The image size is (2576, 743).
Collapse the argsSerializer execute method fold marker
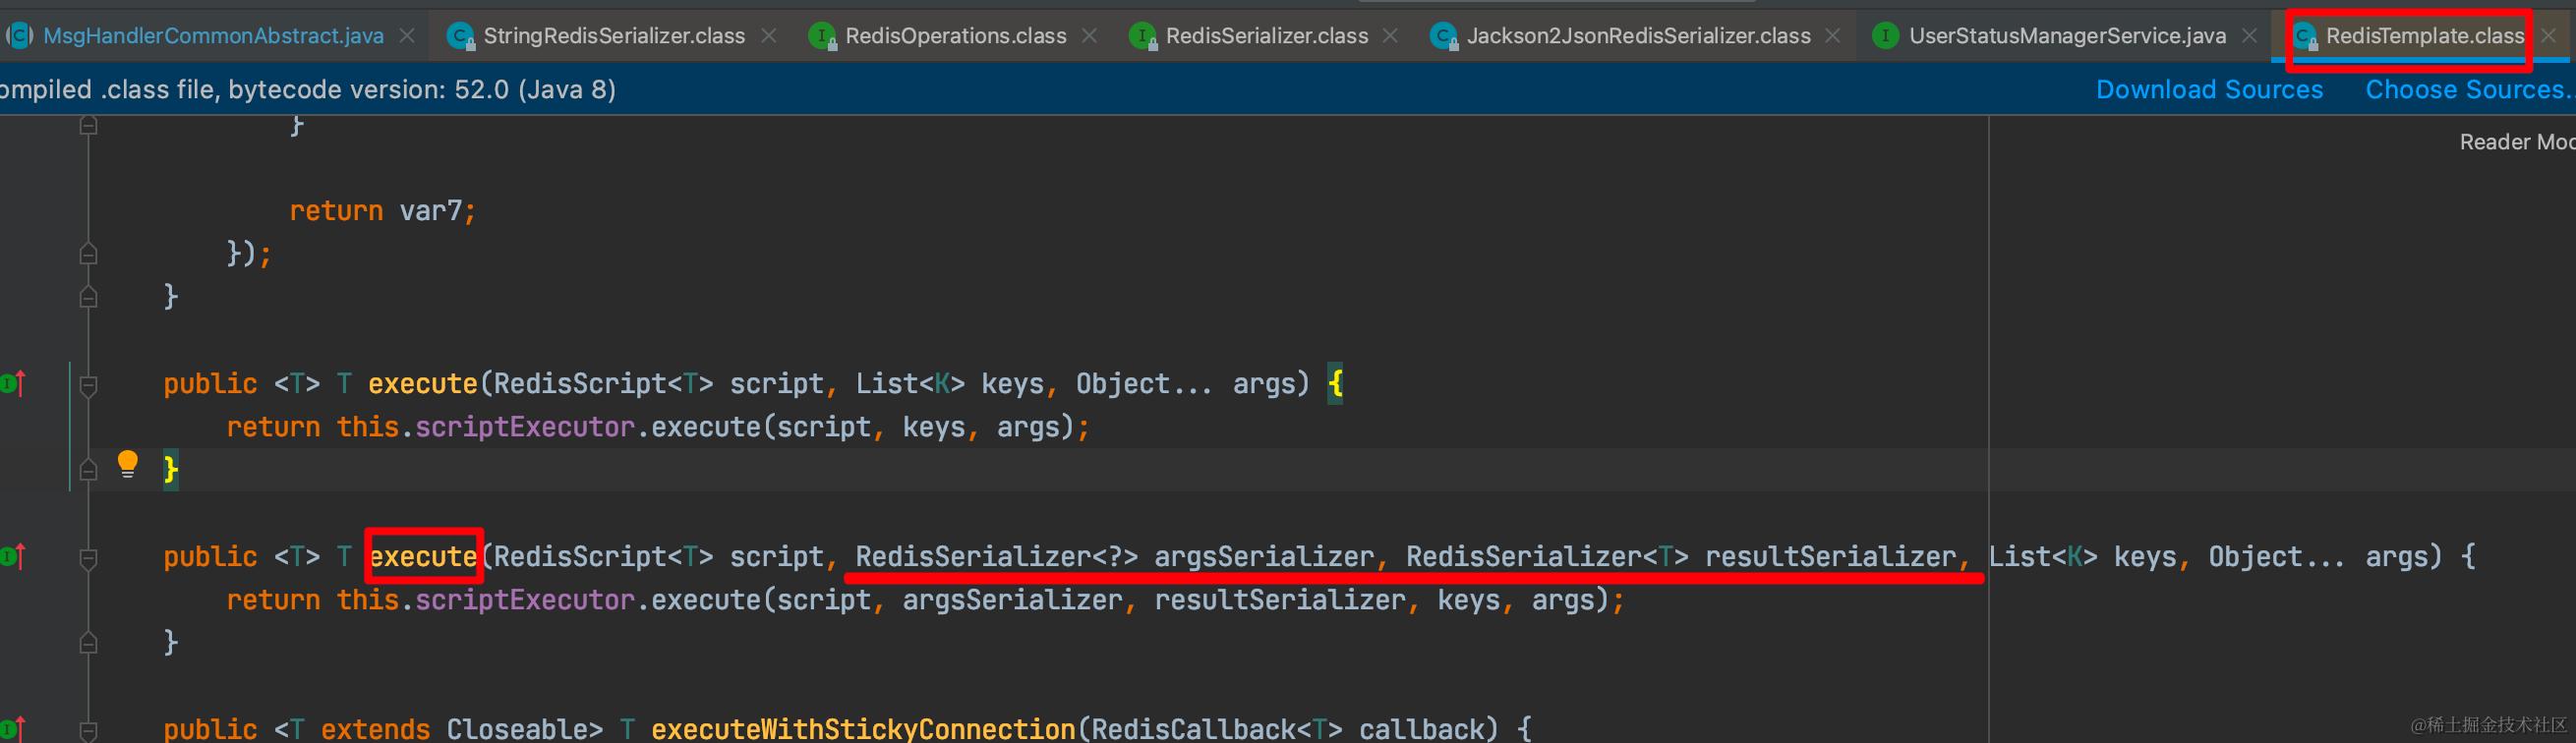click(88, 557)
